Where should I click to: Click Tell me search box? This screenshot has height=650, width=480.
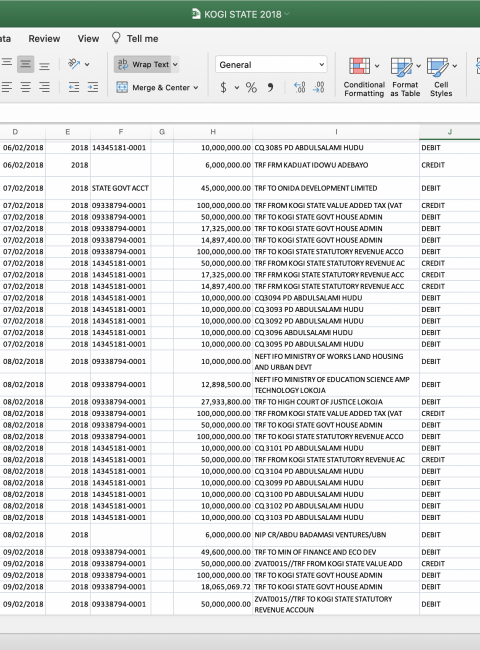(142, 39)
